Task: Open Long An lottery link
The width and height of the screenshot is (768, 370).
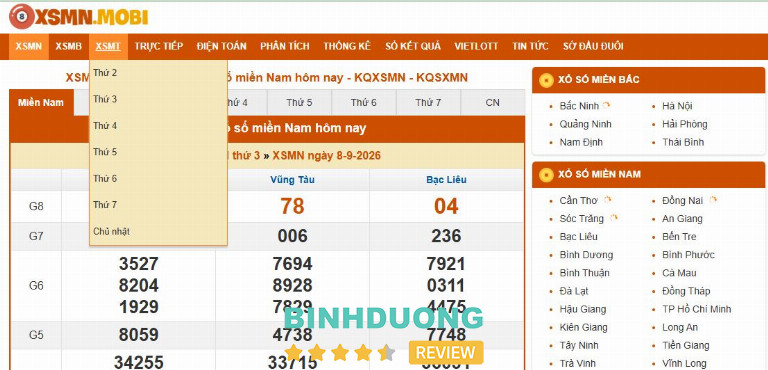Action: pos(680,327)
